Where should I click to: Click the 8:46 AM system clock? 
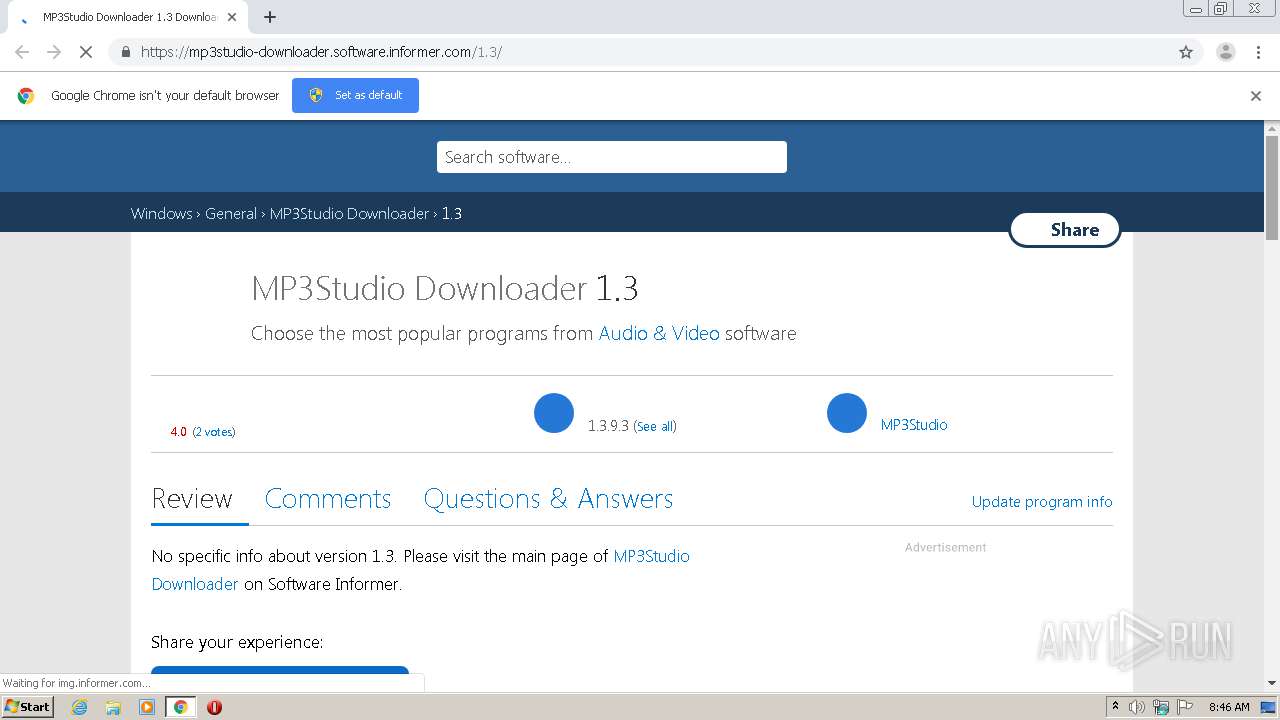coord(1229,707)
